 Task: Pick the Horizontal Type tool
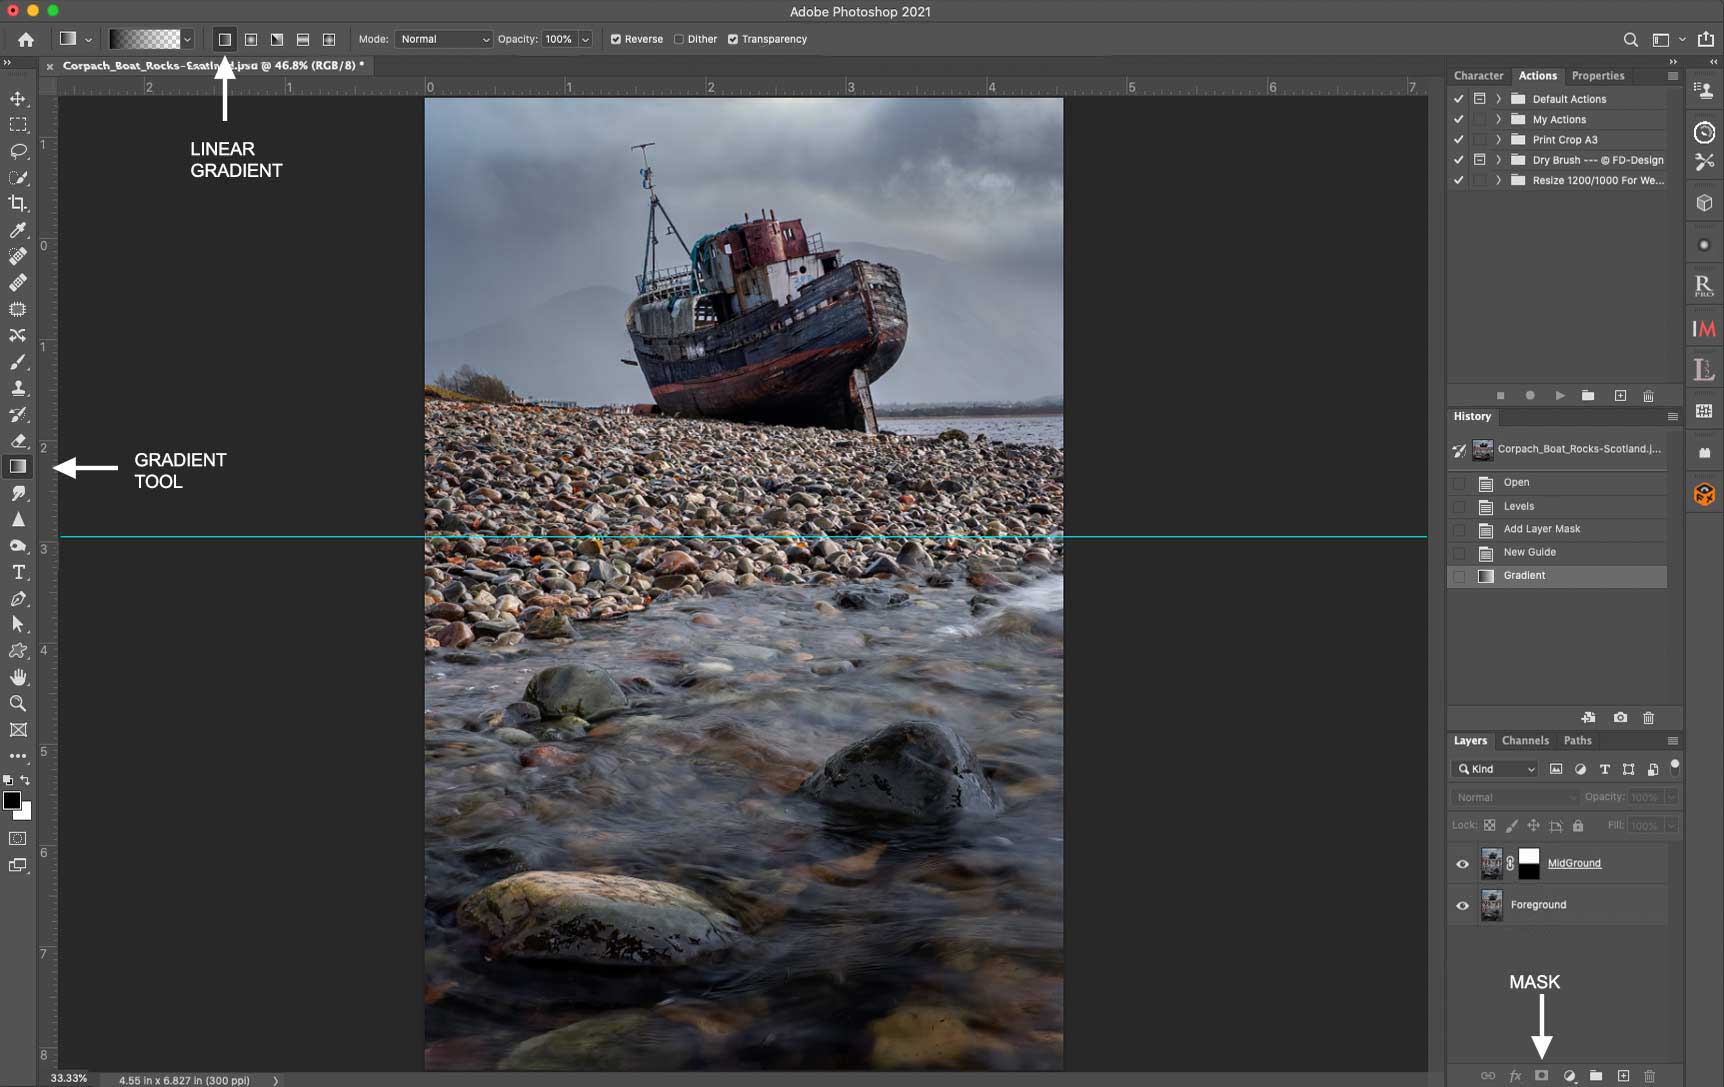18,572
